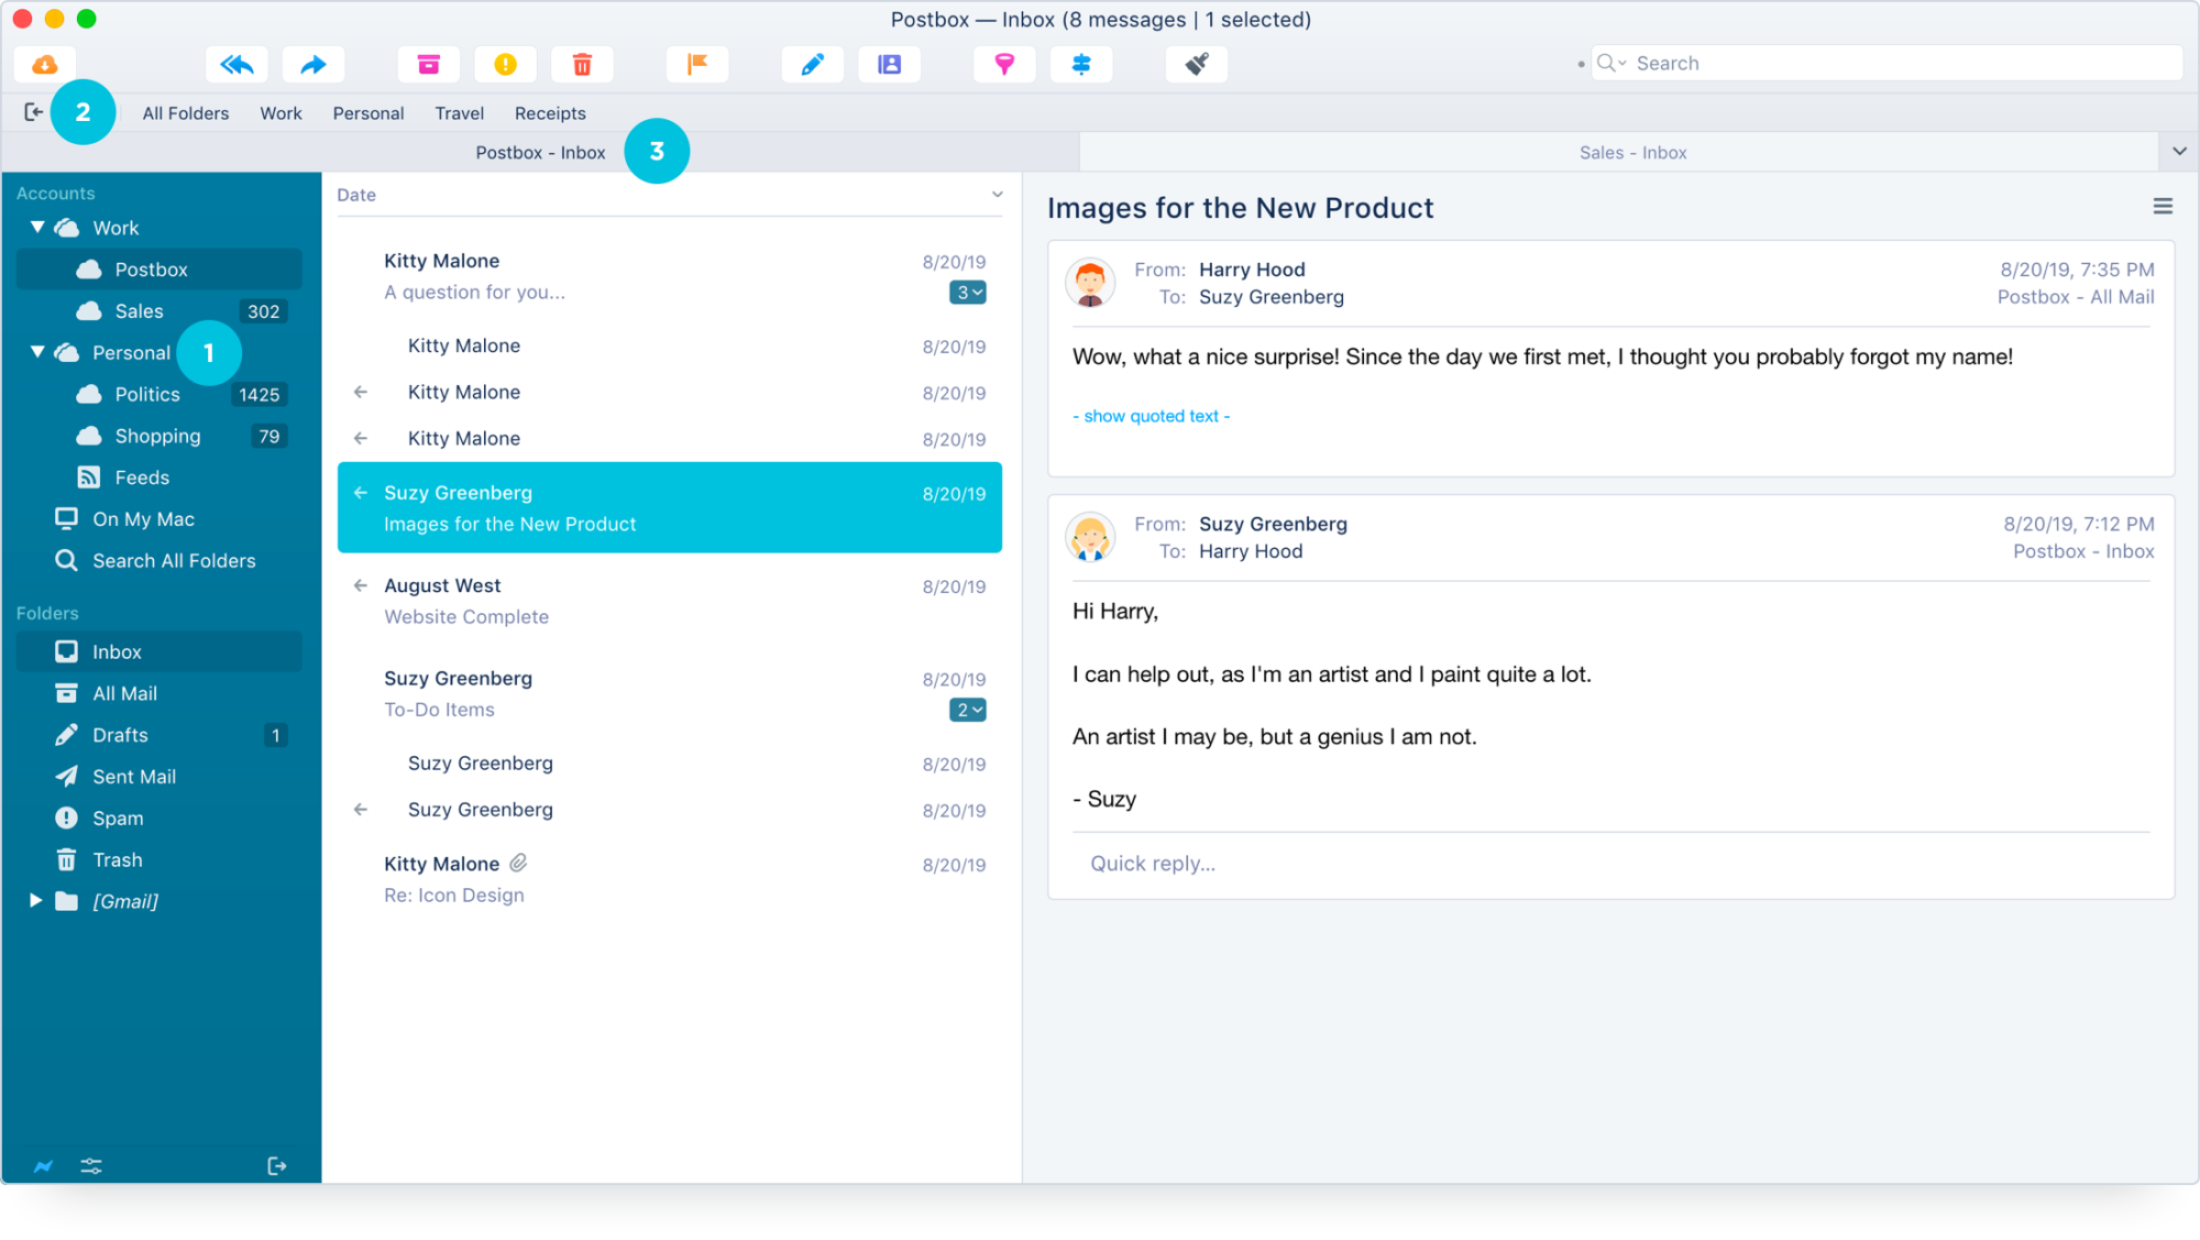Image resolution: width=2200 pixels, height=1240 pixels.
Task: Archive message with pink archive icon
Action: [428, 64]
